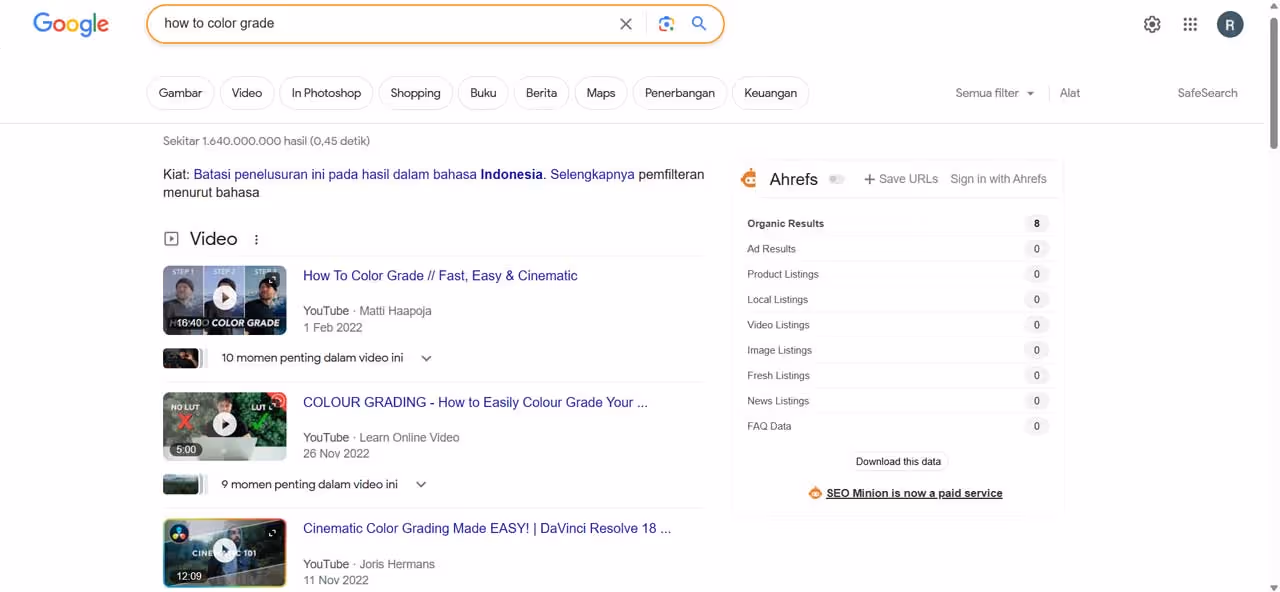Open SEO Minion is now a paid service link
This screenshot has height=592, width=1280.
914,493
